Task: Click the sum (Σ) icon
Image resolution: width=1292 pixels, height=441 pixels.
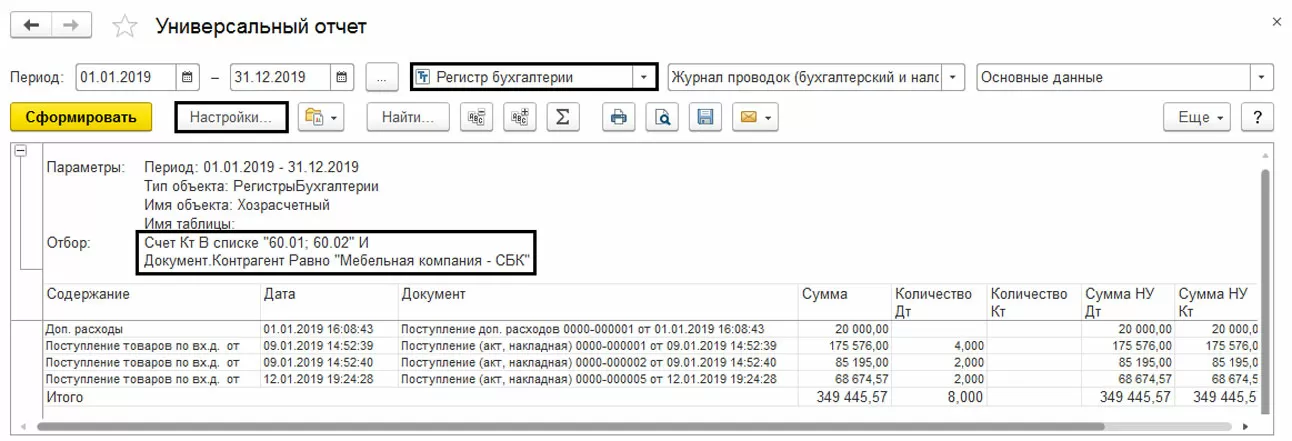Action: point(563,117)
